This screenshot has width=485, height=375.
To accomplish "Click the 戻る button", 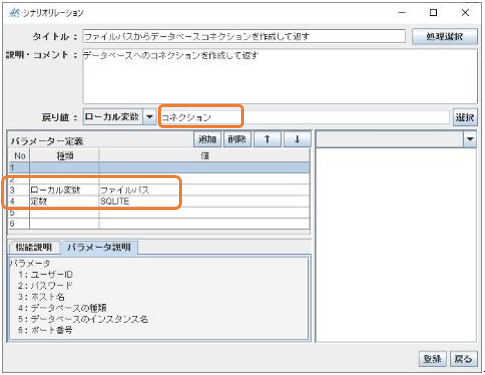I will coord(463,359).
